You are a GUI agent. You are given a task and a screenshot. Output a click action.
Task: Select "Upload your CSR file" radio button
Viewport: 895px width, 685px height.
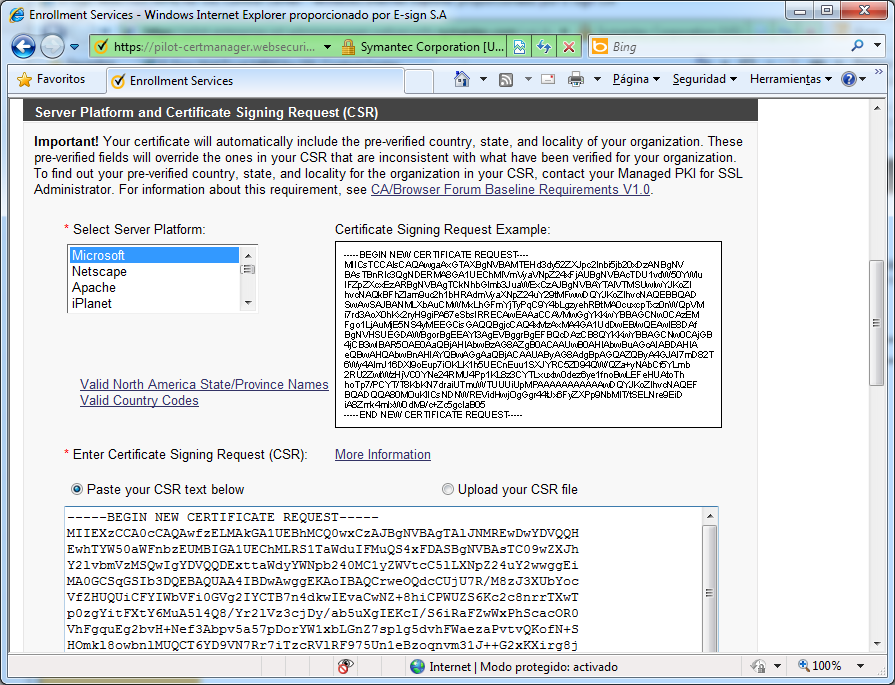pyautogui.click(x=448, y=490)
